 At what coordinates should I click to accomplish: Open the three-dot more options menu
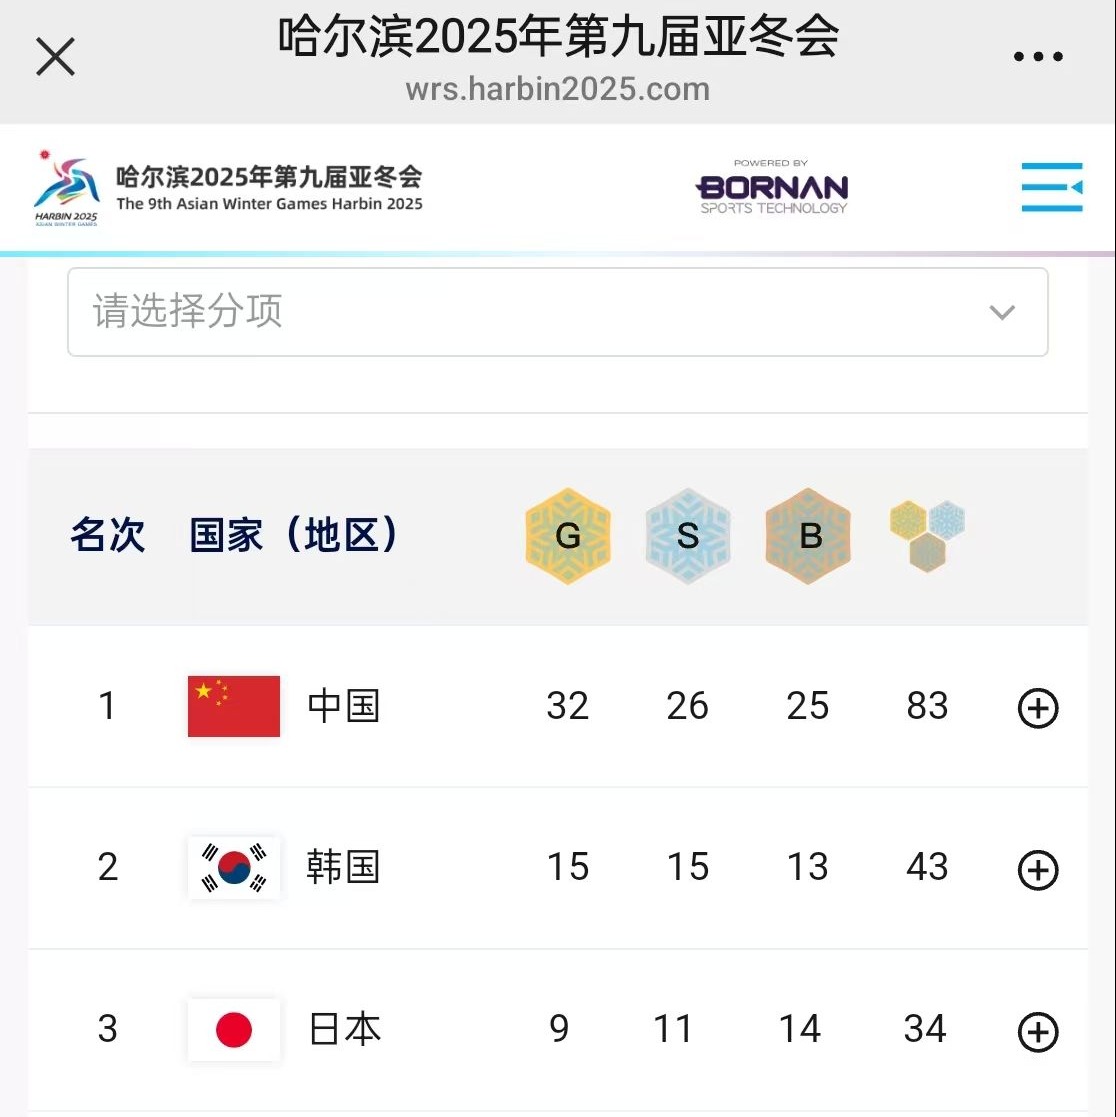tap(1038, 56)
